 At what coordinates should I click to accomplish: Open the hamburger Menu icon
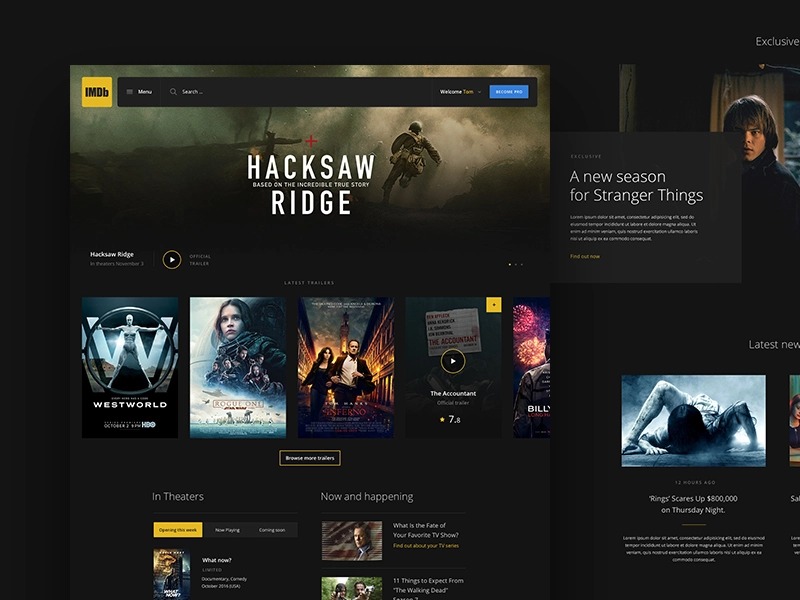click(x=129, y=92)
